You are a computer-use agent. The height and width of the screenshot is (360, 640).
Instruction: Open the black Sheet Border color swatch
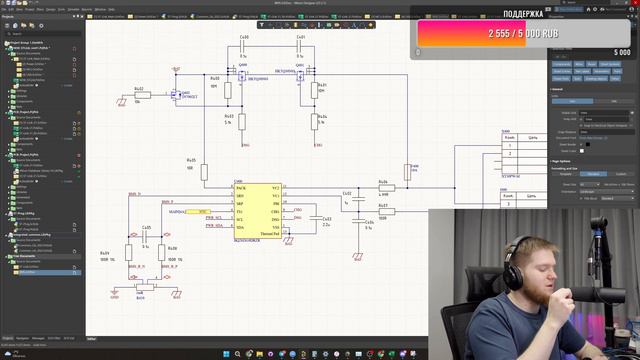(588, 144)
